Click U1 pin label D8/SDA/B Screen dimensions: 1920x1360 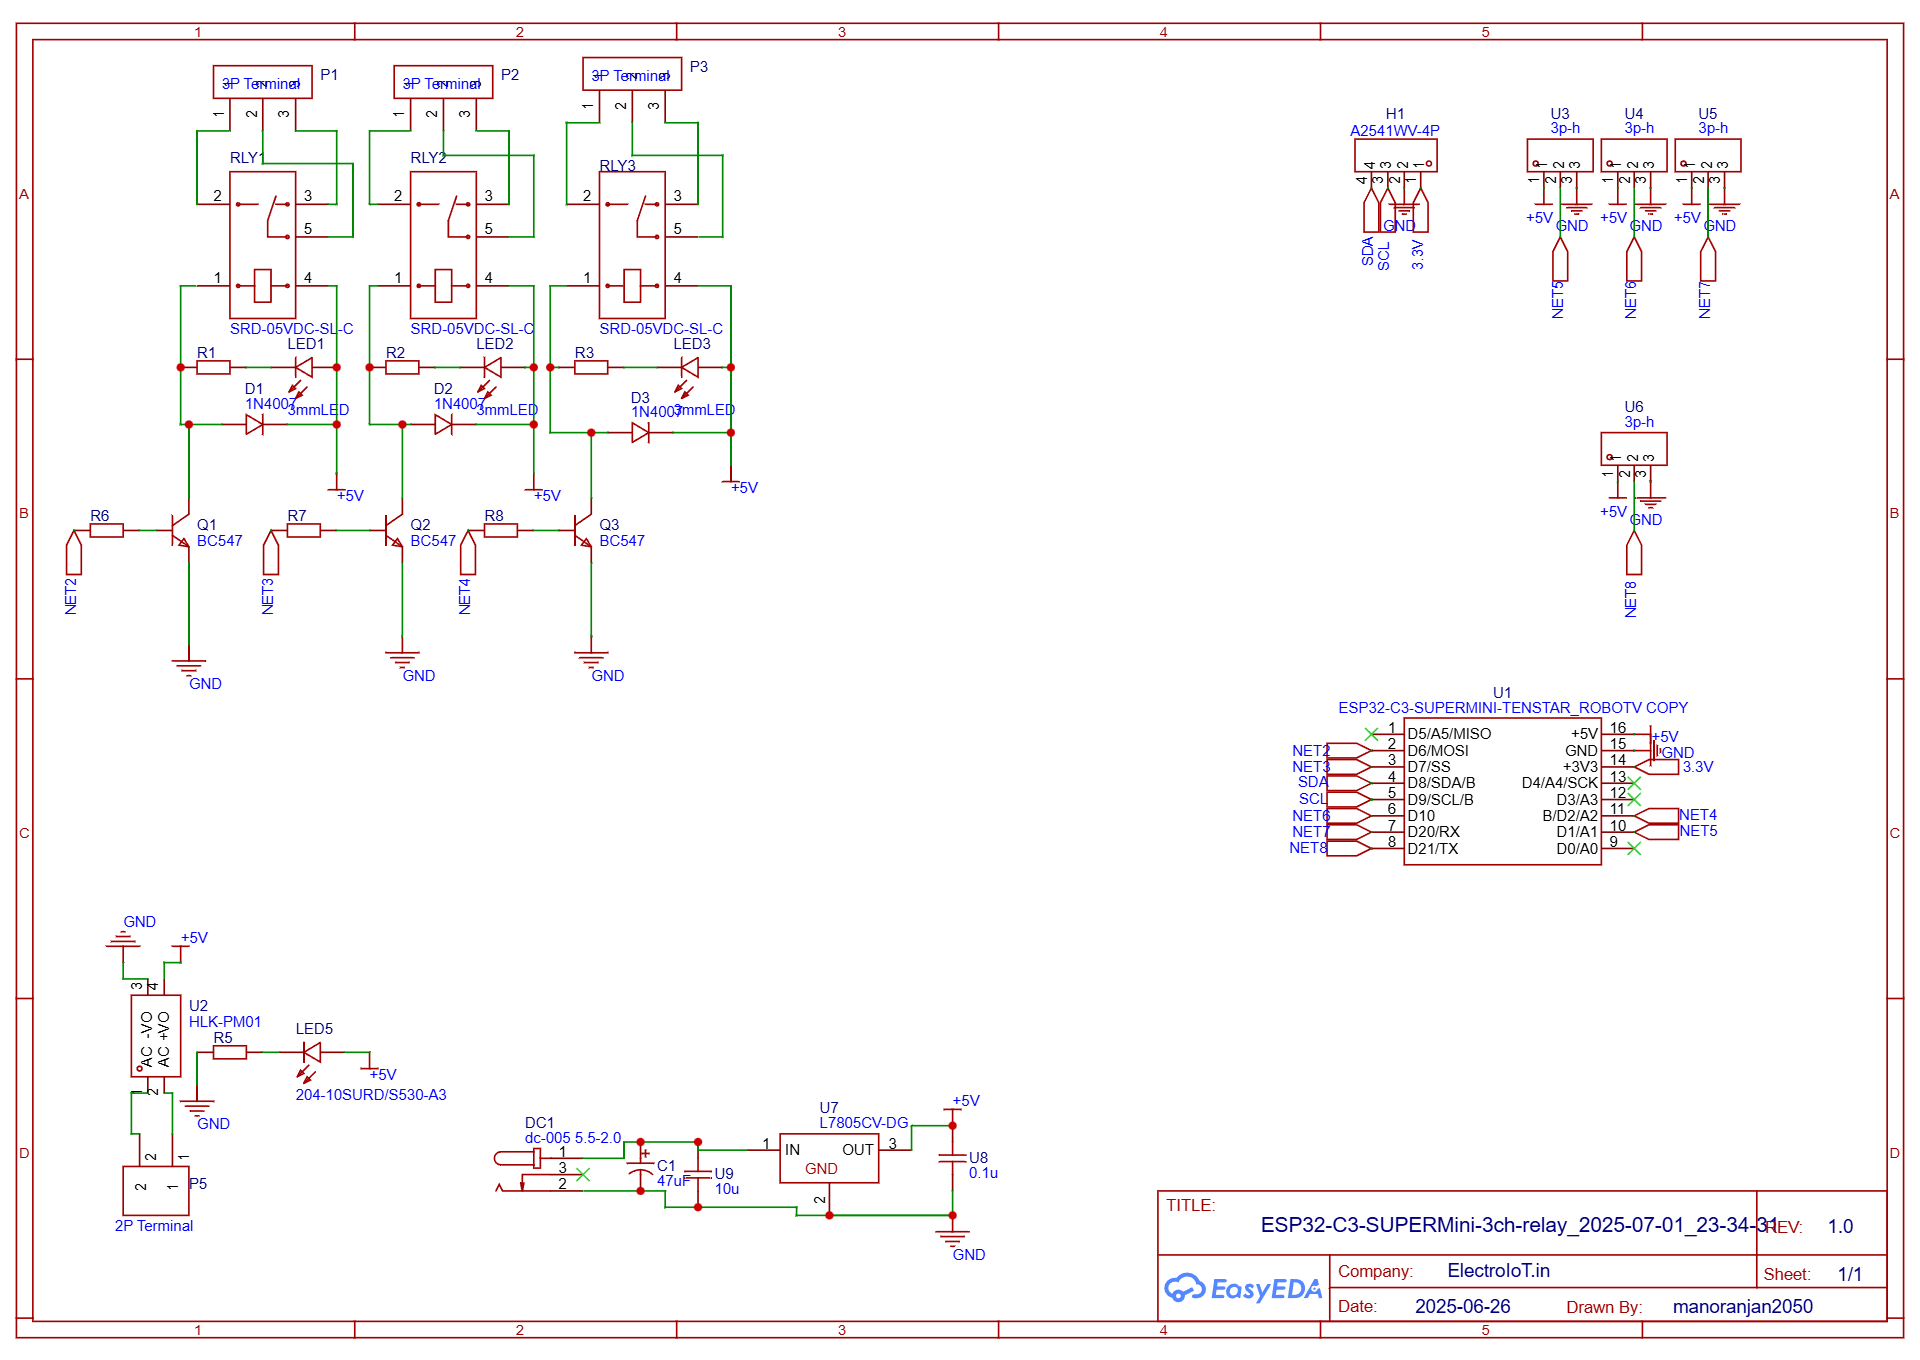[1441, 783]
